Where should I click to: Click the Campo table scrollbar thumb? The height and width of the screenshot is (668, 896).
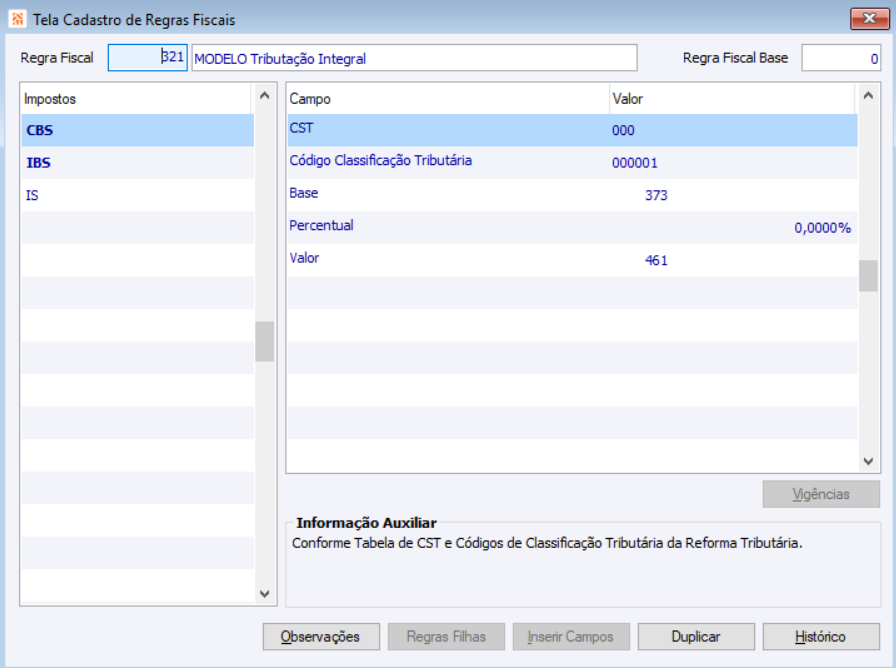[x=868, y=276]
